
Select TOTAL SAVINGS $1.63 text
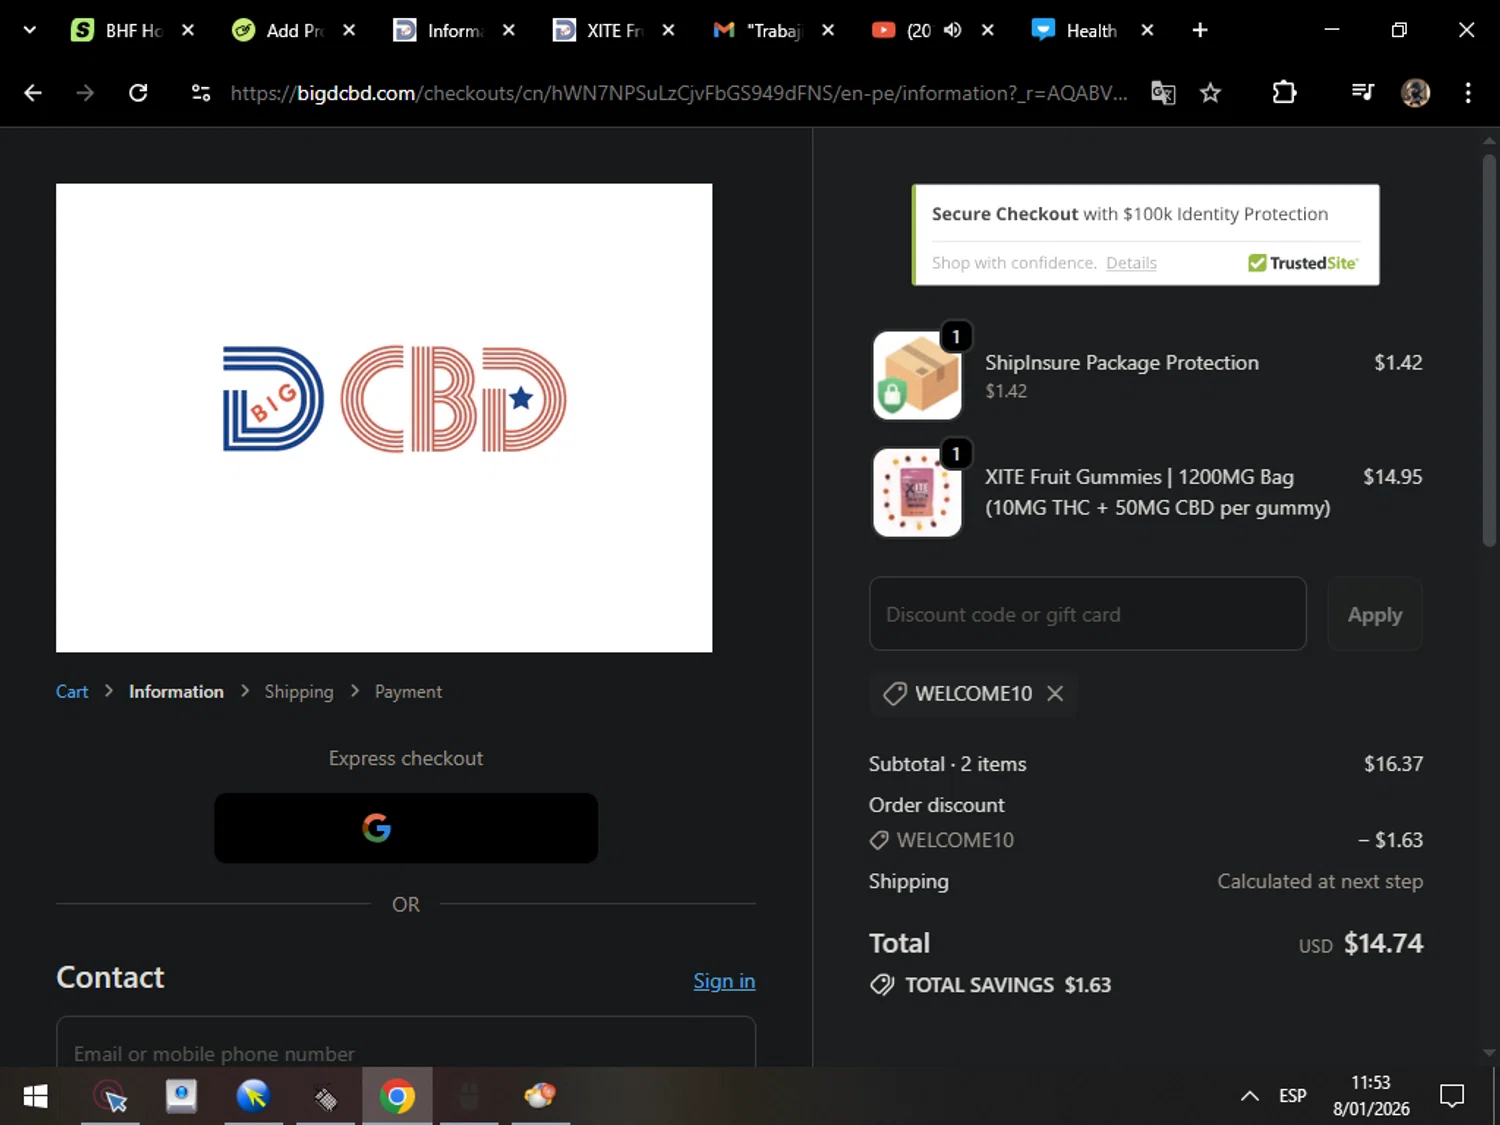[1008, 985]
